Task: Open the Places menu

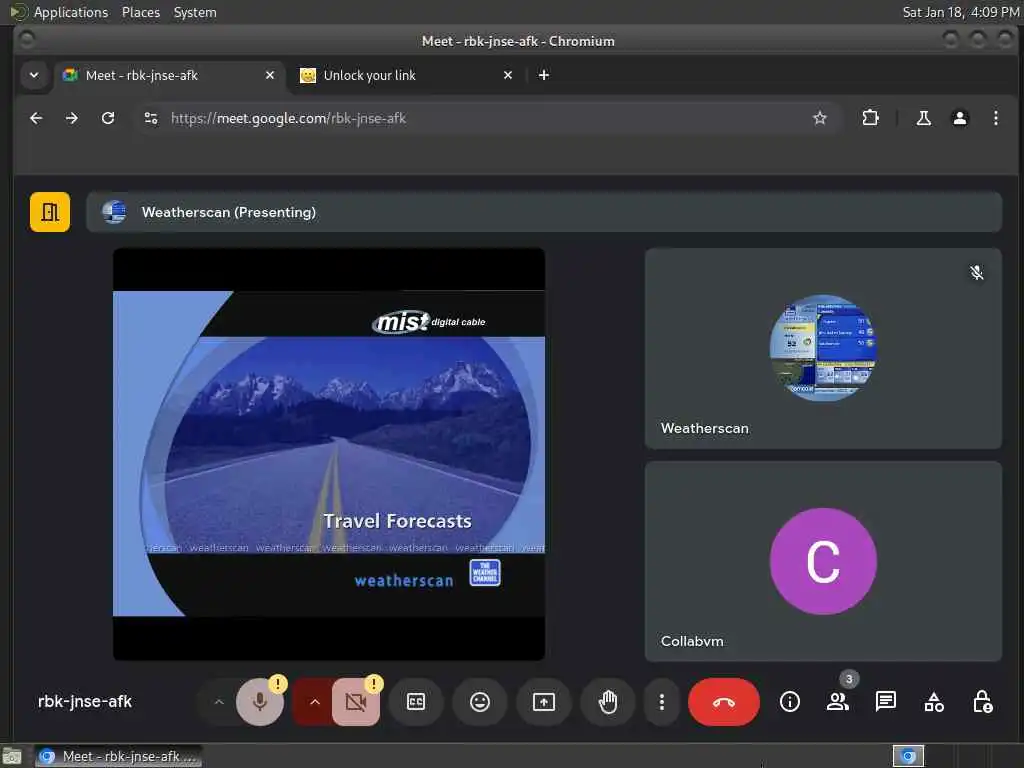Action: pyautogui.click(x=141, y=12)
